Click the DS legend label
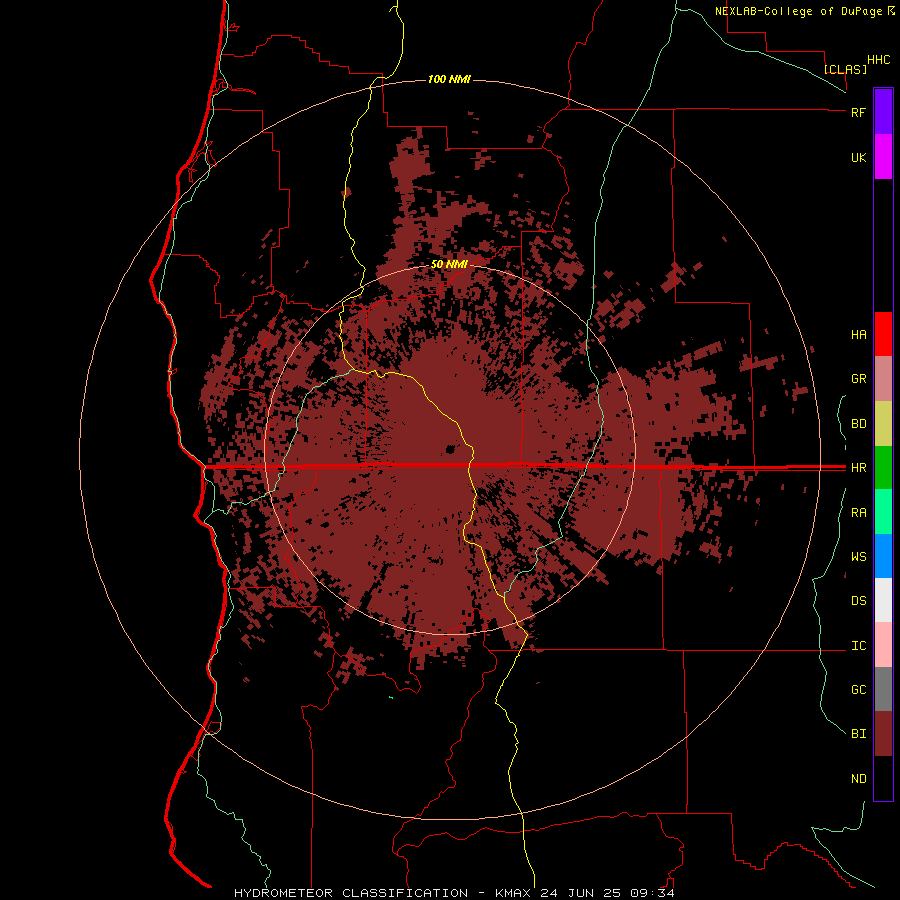The height and width of the screenshot is (900, 900). (858, 601)
